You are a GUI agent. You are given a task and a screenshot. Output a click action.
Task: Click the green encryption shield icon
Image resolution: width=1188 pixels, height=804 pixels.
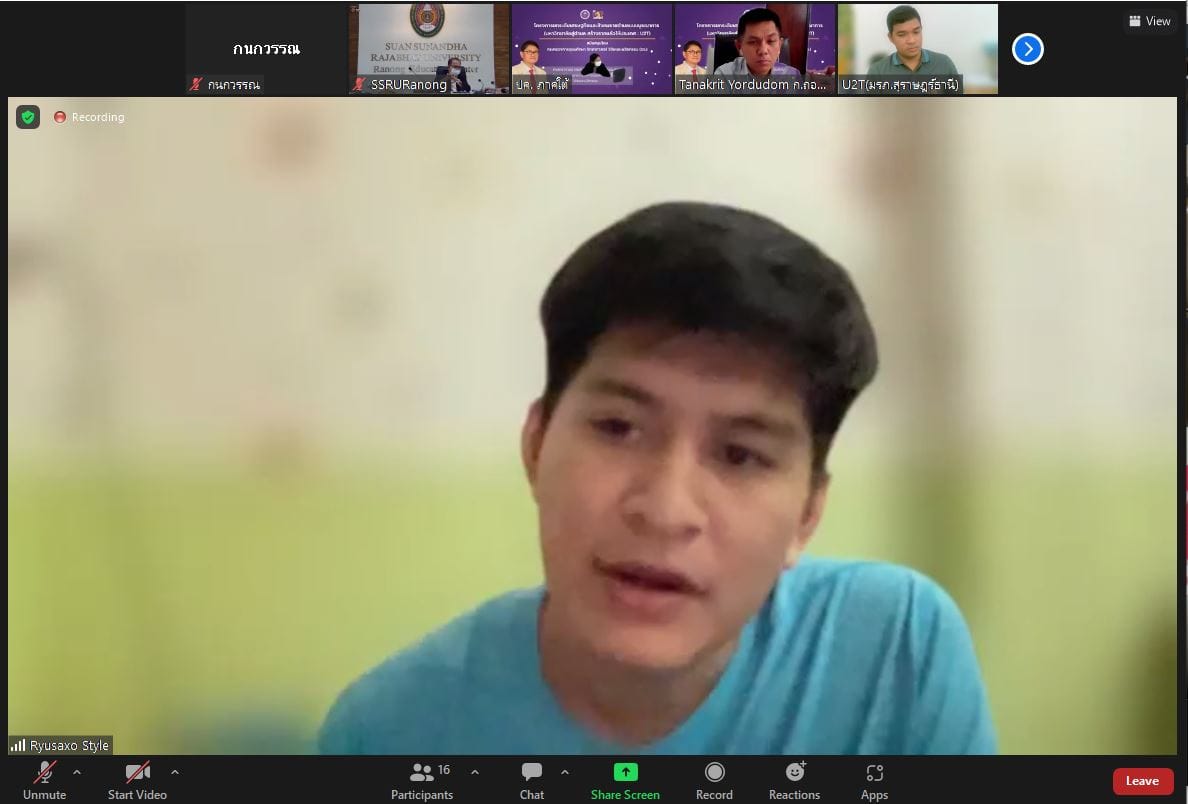tap(28, 117)
